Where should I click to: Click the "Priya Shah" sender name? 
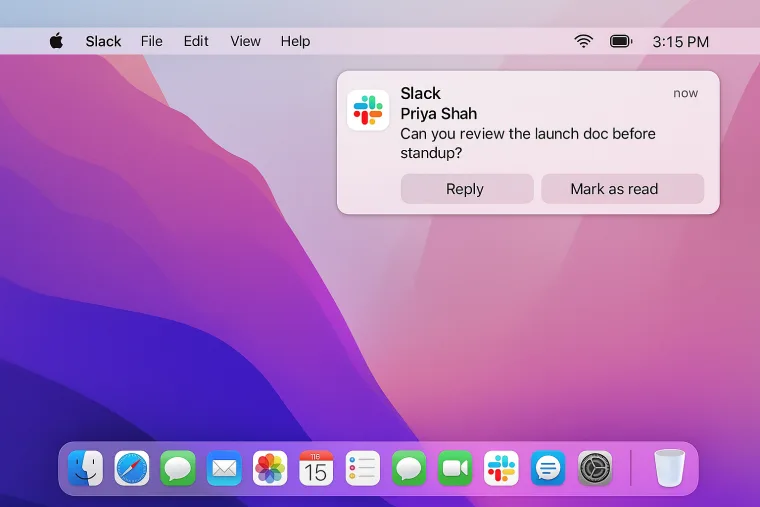click(x=439, y=113)
